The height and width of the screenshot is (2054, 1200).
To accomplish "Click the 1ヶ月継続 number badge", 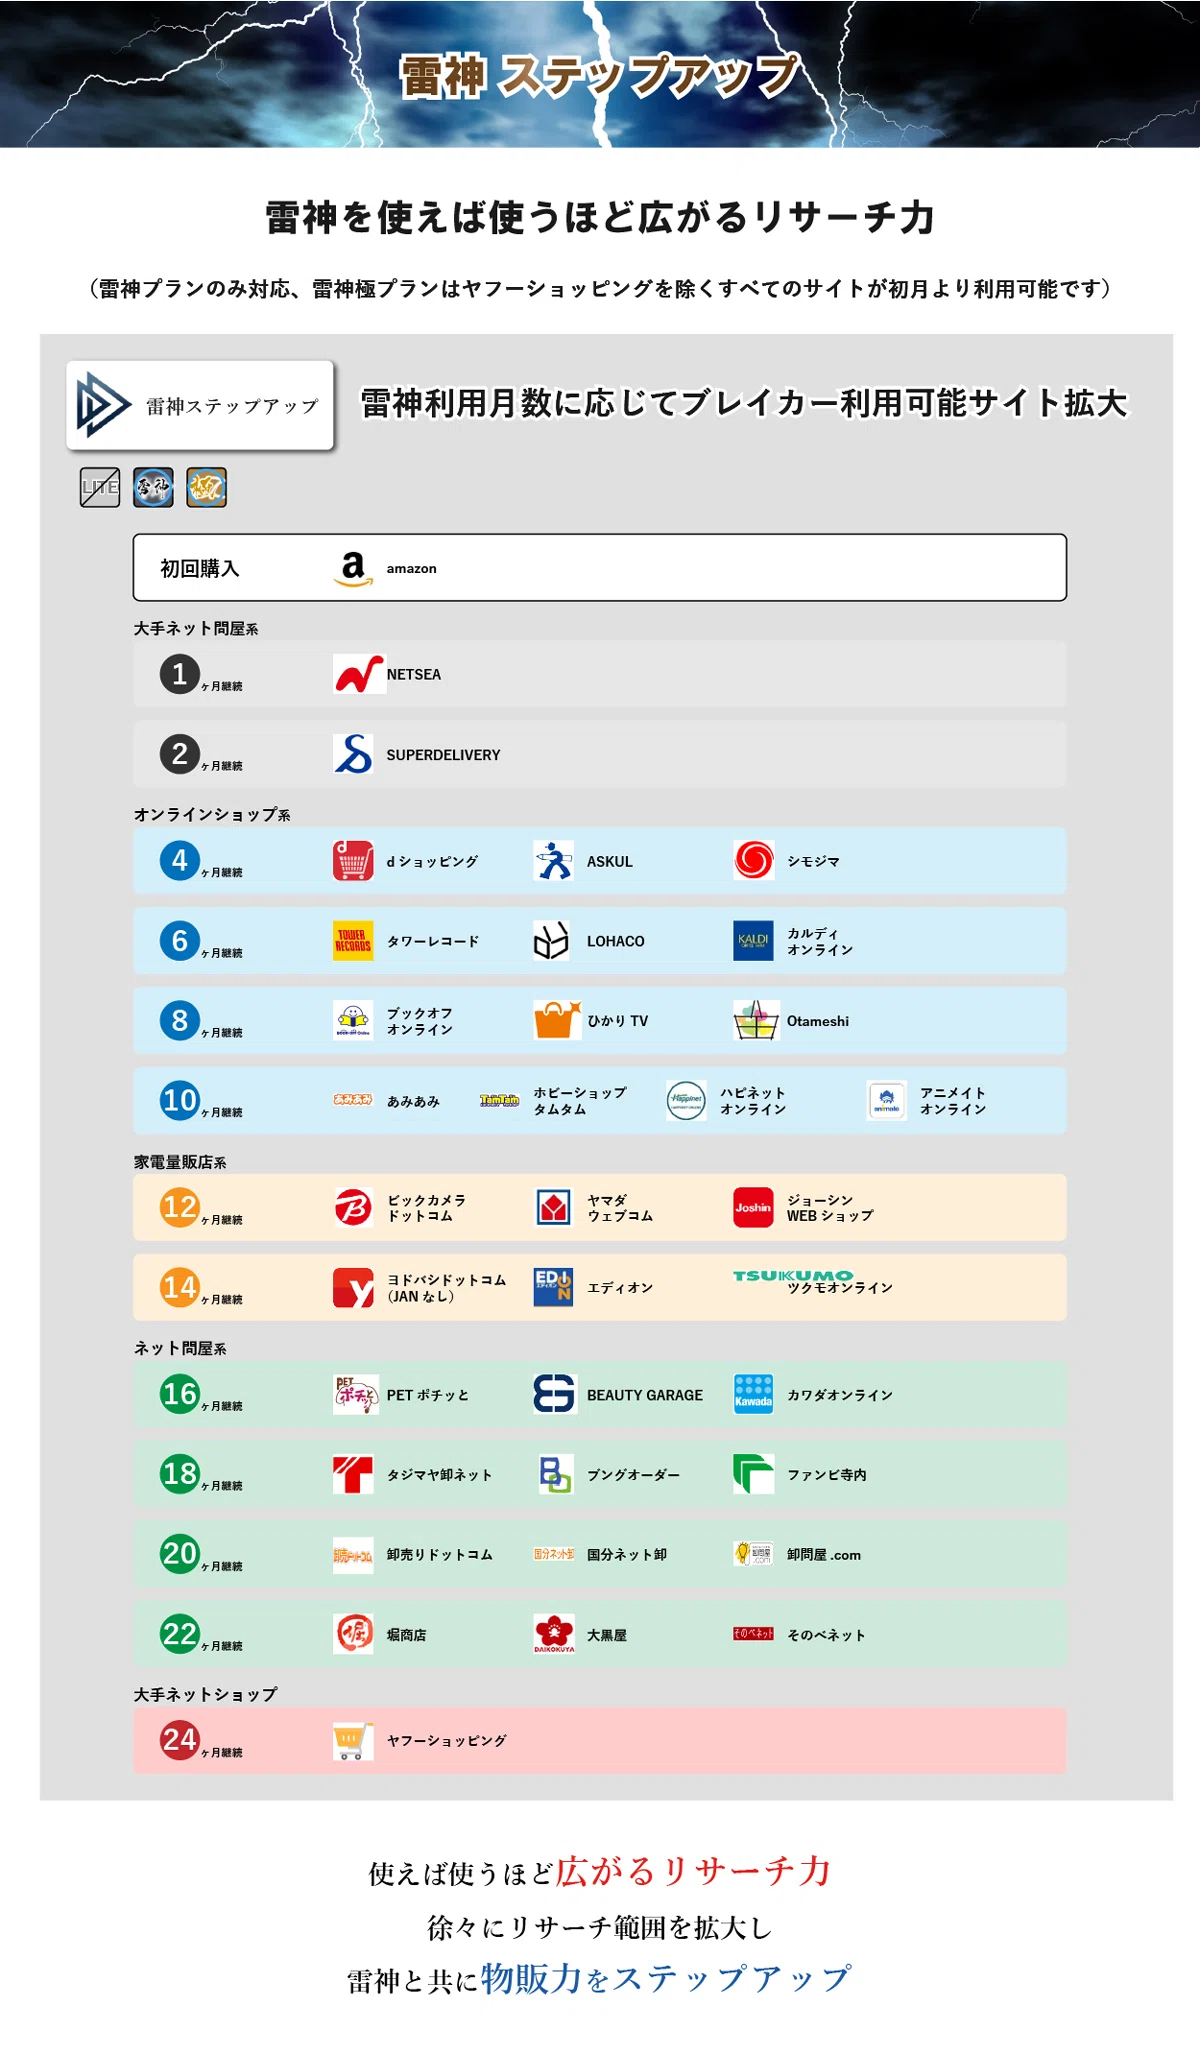I will 180,674.
